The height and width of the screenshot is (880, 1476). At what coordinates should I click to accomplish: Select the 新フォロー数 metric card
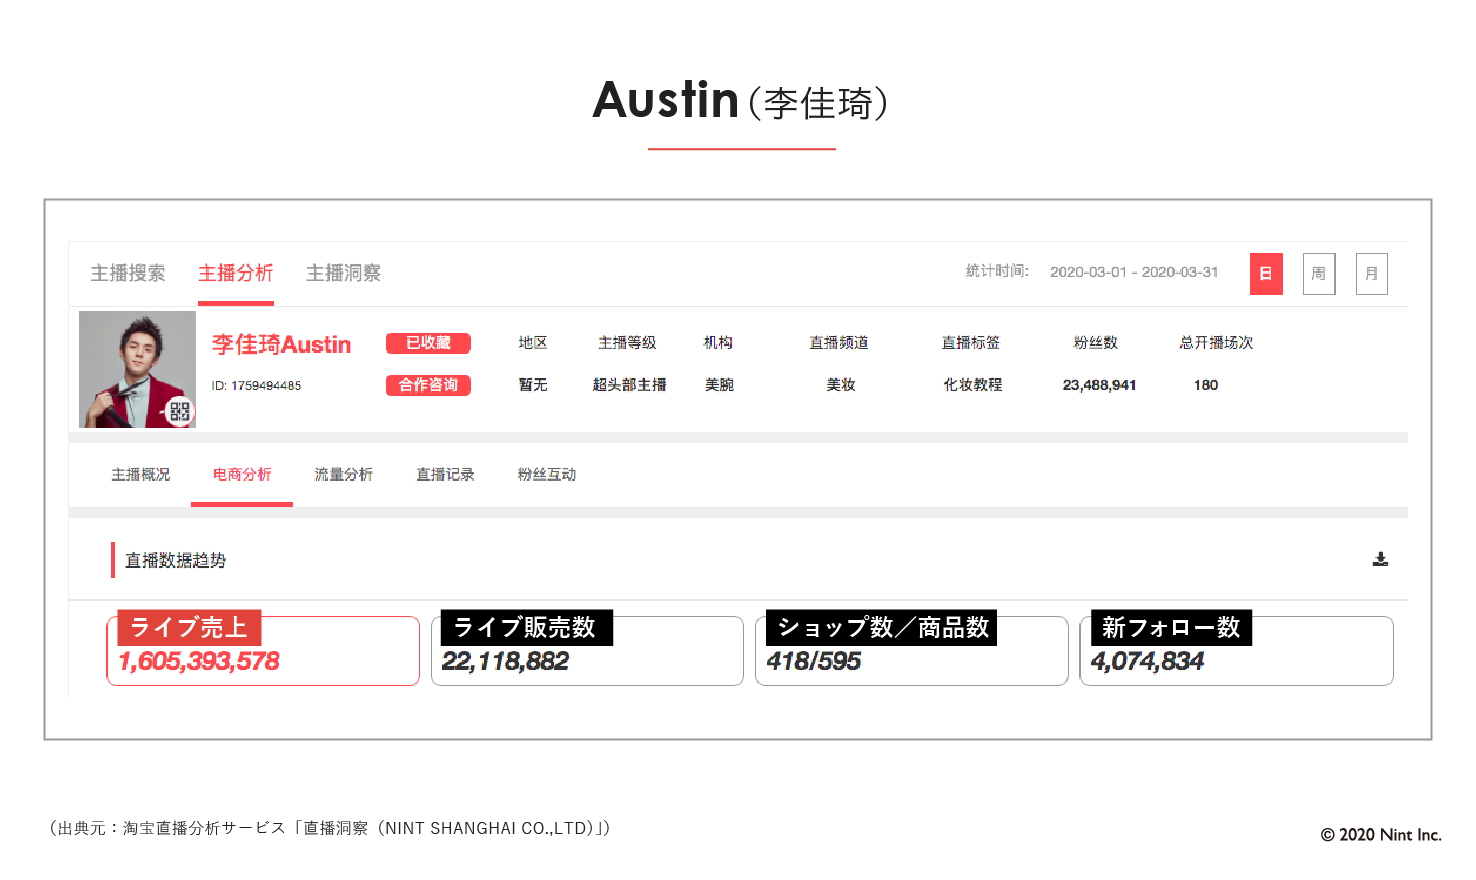pyautogui.click(x=1236, y=652)
